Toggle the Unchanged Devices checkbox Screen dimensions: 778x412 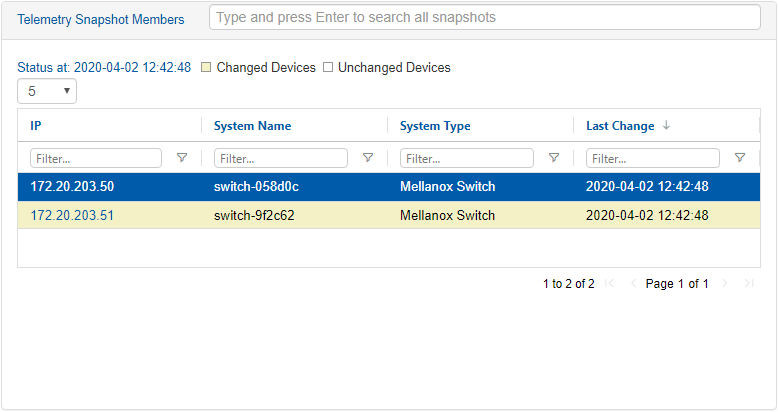[328, 68]
